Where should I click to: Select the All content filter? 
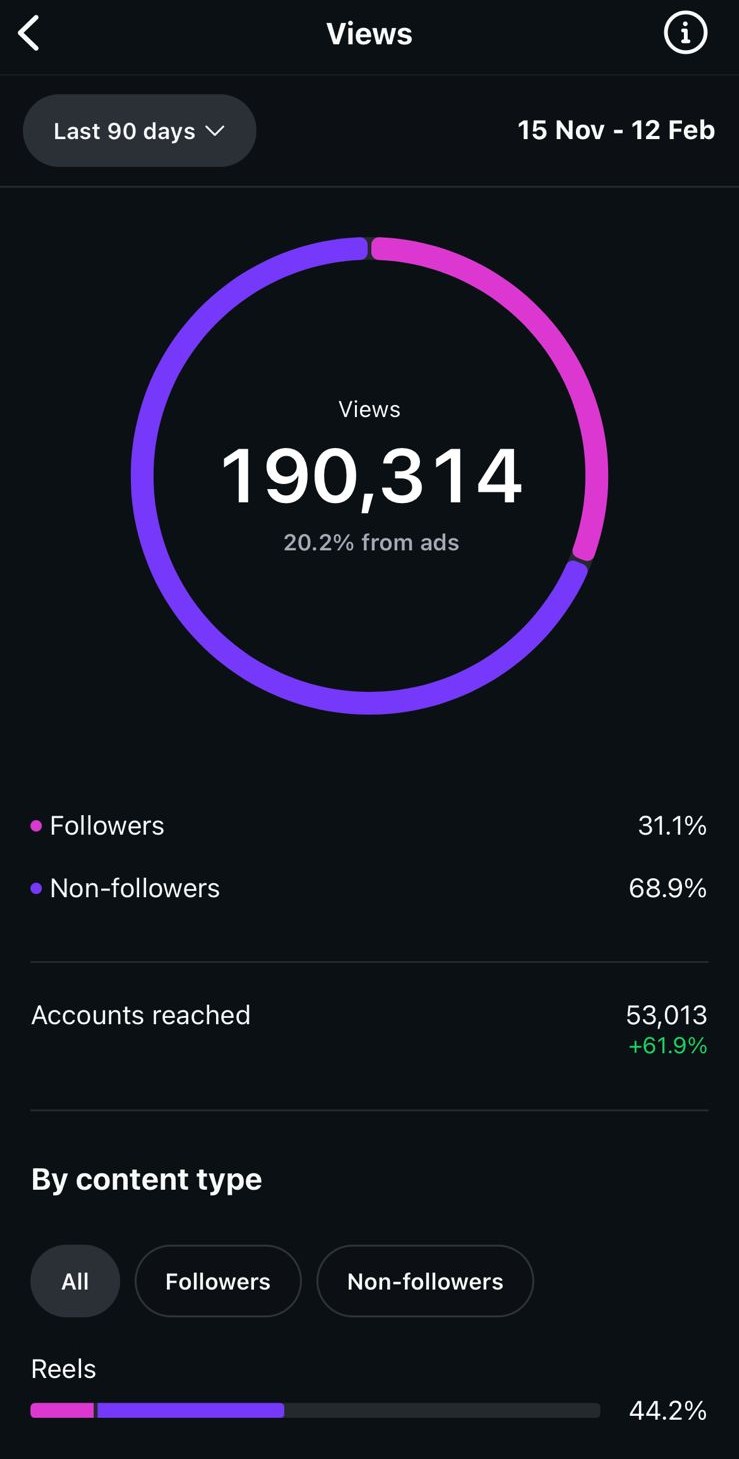coord(75,1281)
